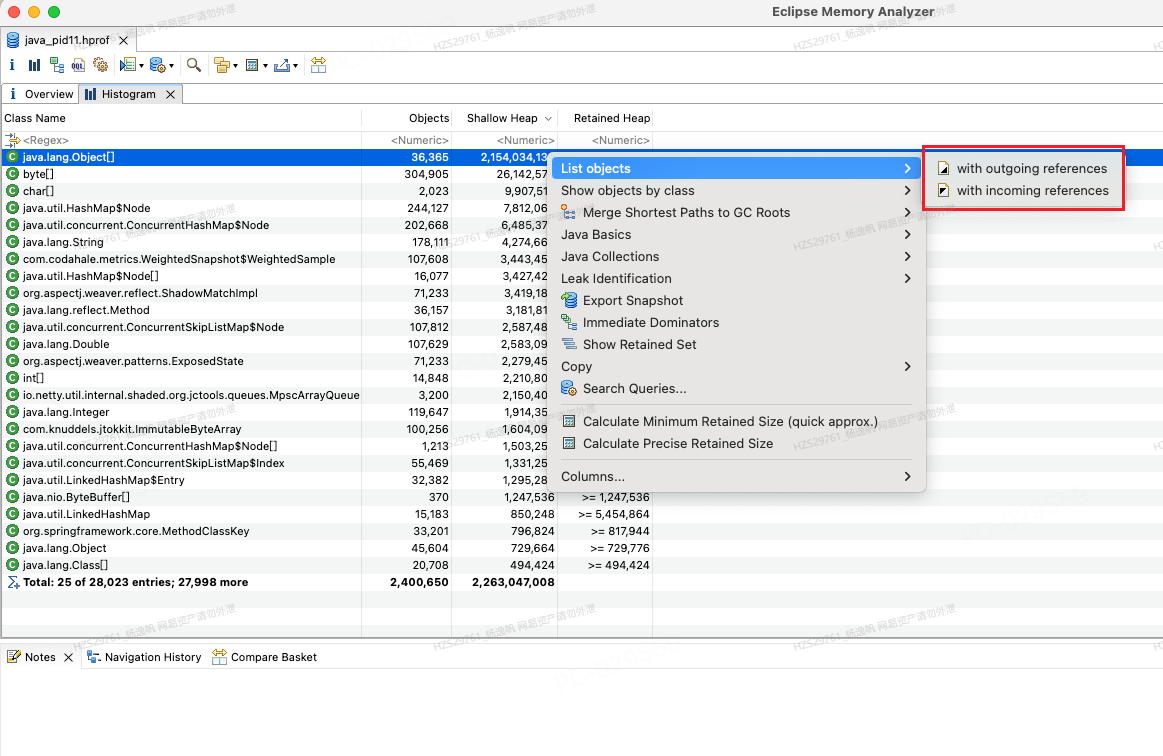This screenshot has height=756, width=1163.
Task: Choose Merge Shortest Paths to GC Roots
Action: (737, 213)
